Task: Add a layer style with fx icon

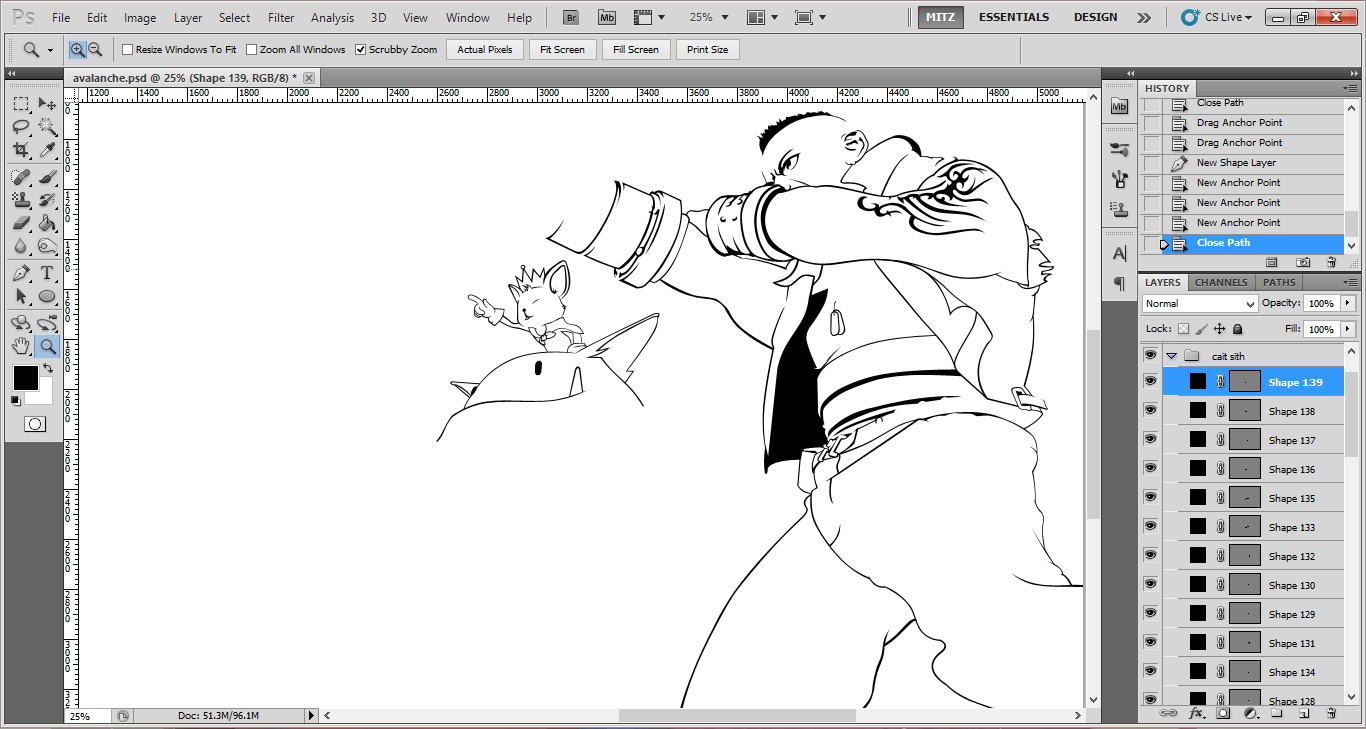Action: point(1196,714)
